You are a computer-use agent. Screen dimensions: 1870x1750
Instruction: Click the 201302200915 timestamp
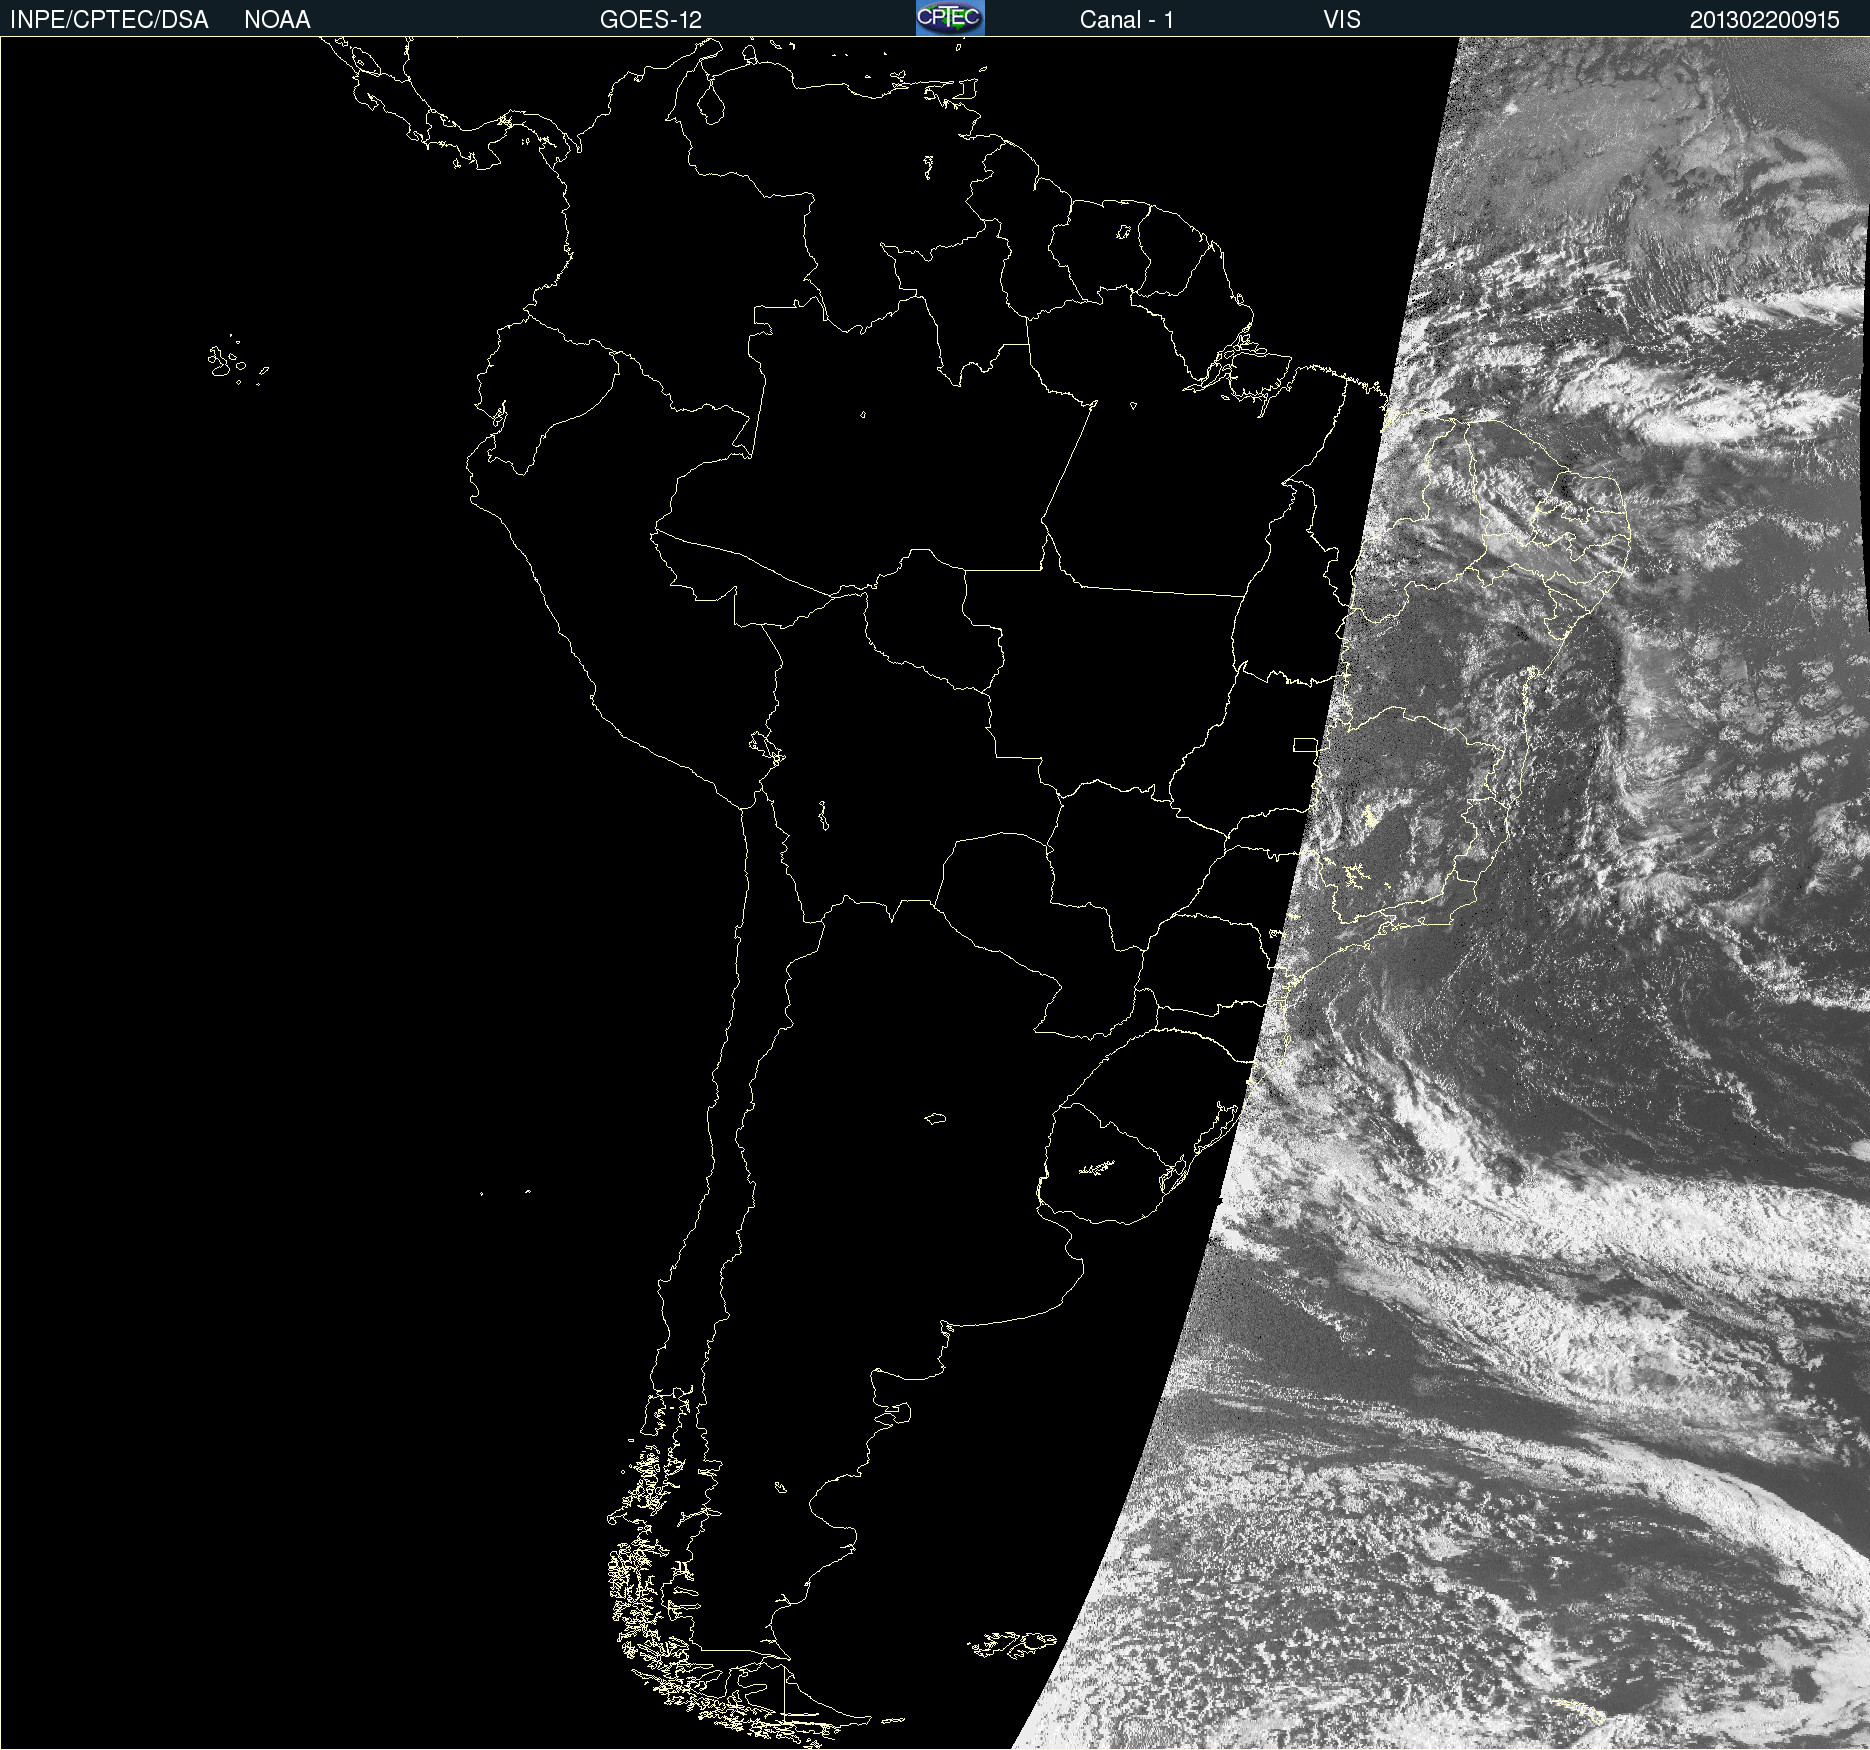click(1765, 20)
